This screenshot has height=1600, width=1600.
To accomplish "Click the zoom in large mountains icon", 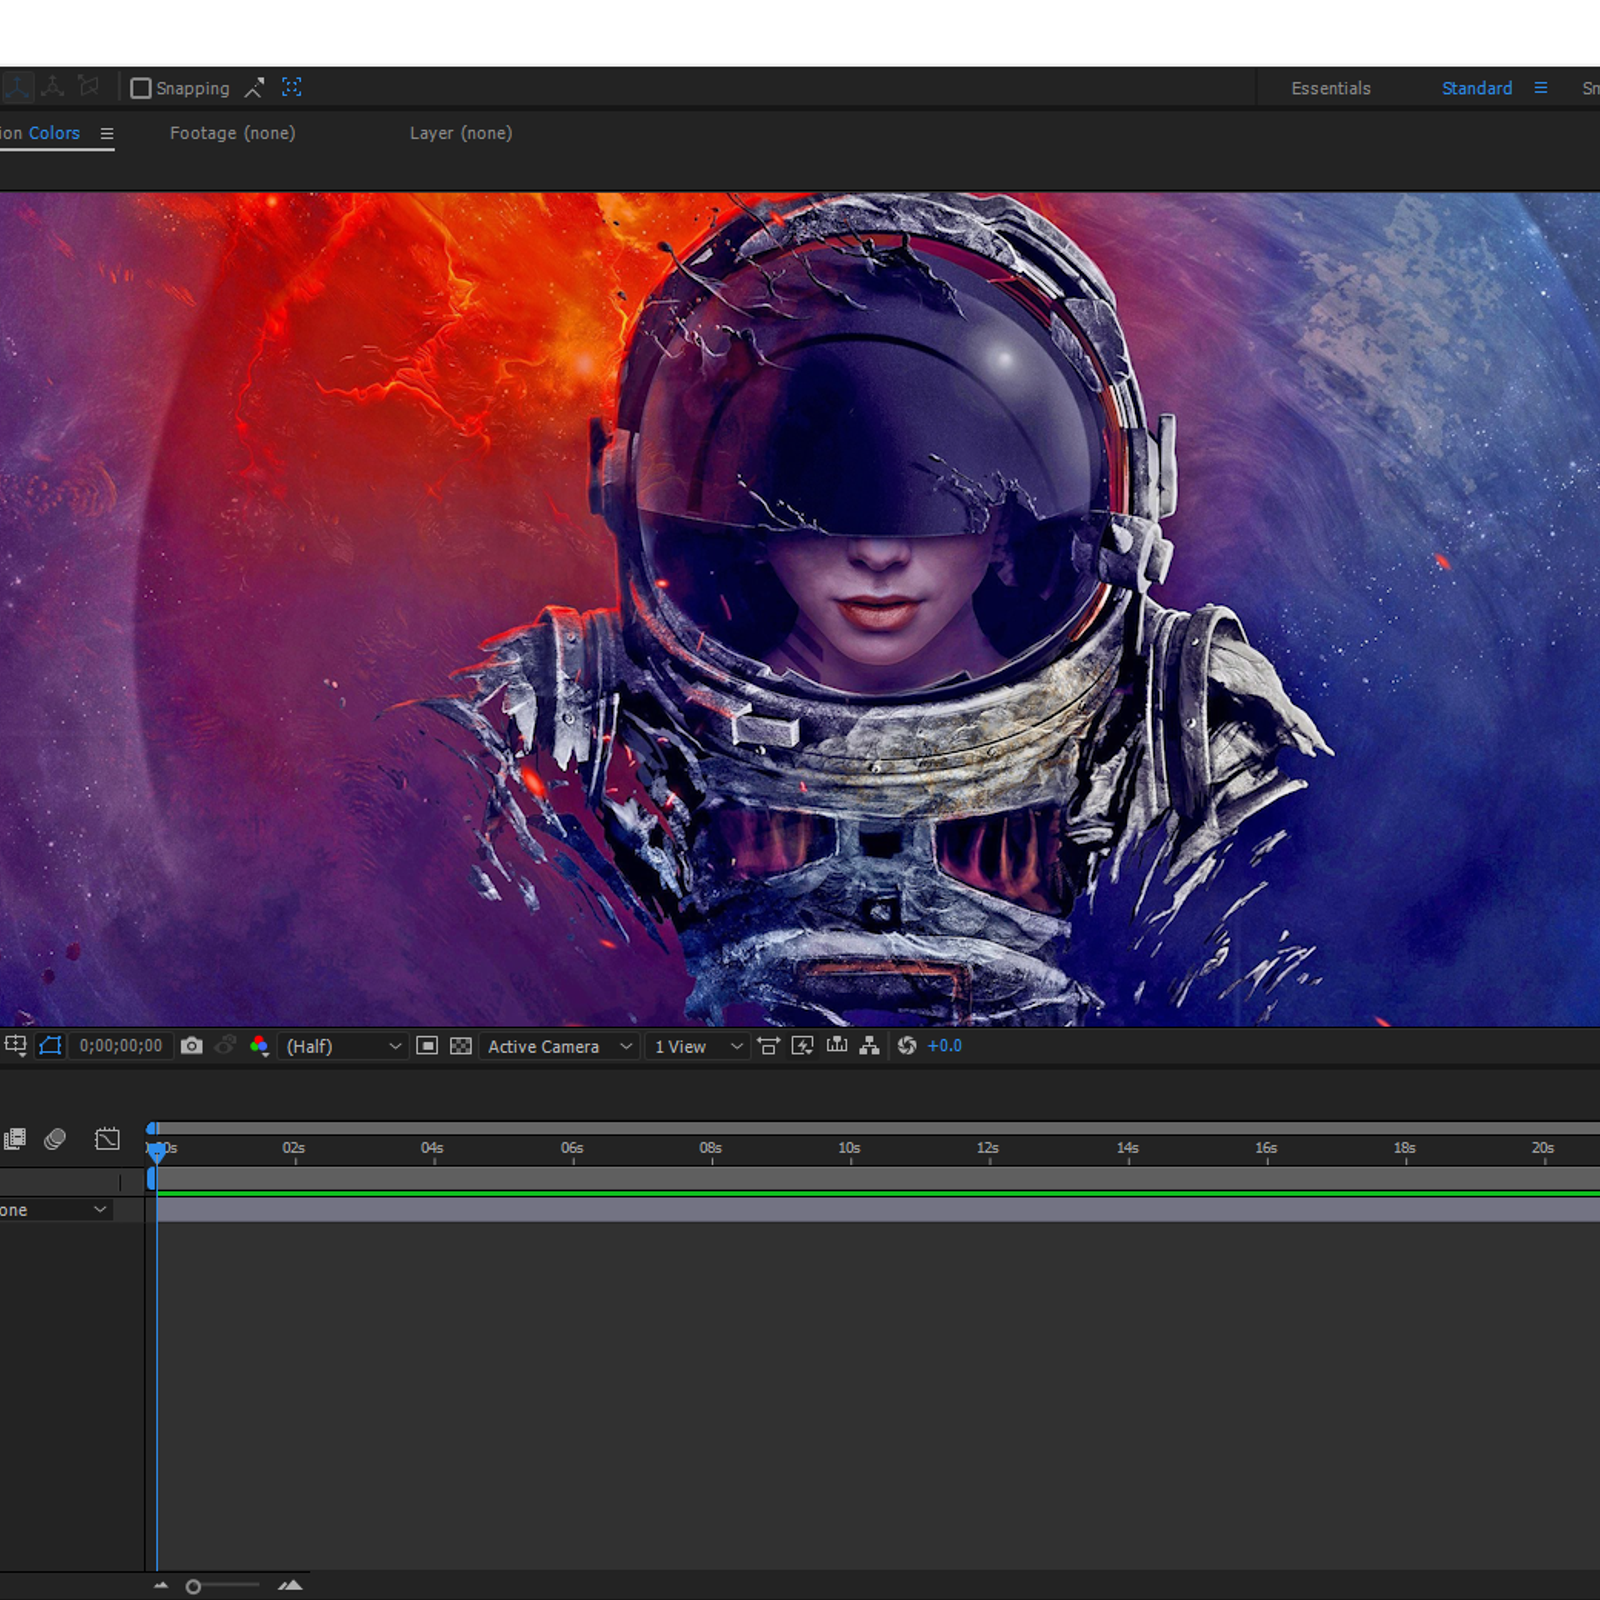I will (x=290, y=1585).
